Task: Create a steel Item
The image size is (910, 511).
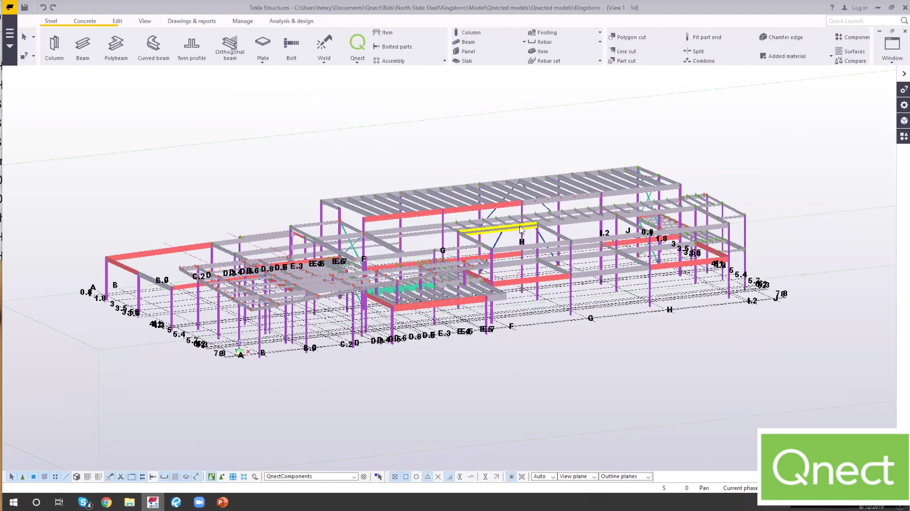Action: [383, 33]
